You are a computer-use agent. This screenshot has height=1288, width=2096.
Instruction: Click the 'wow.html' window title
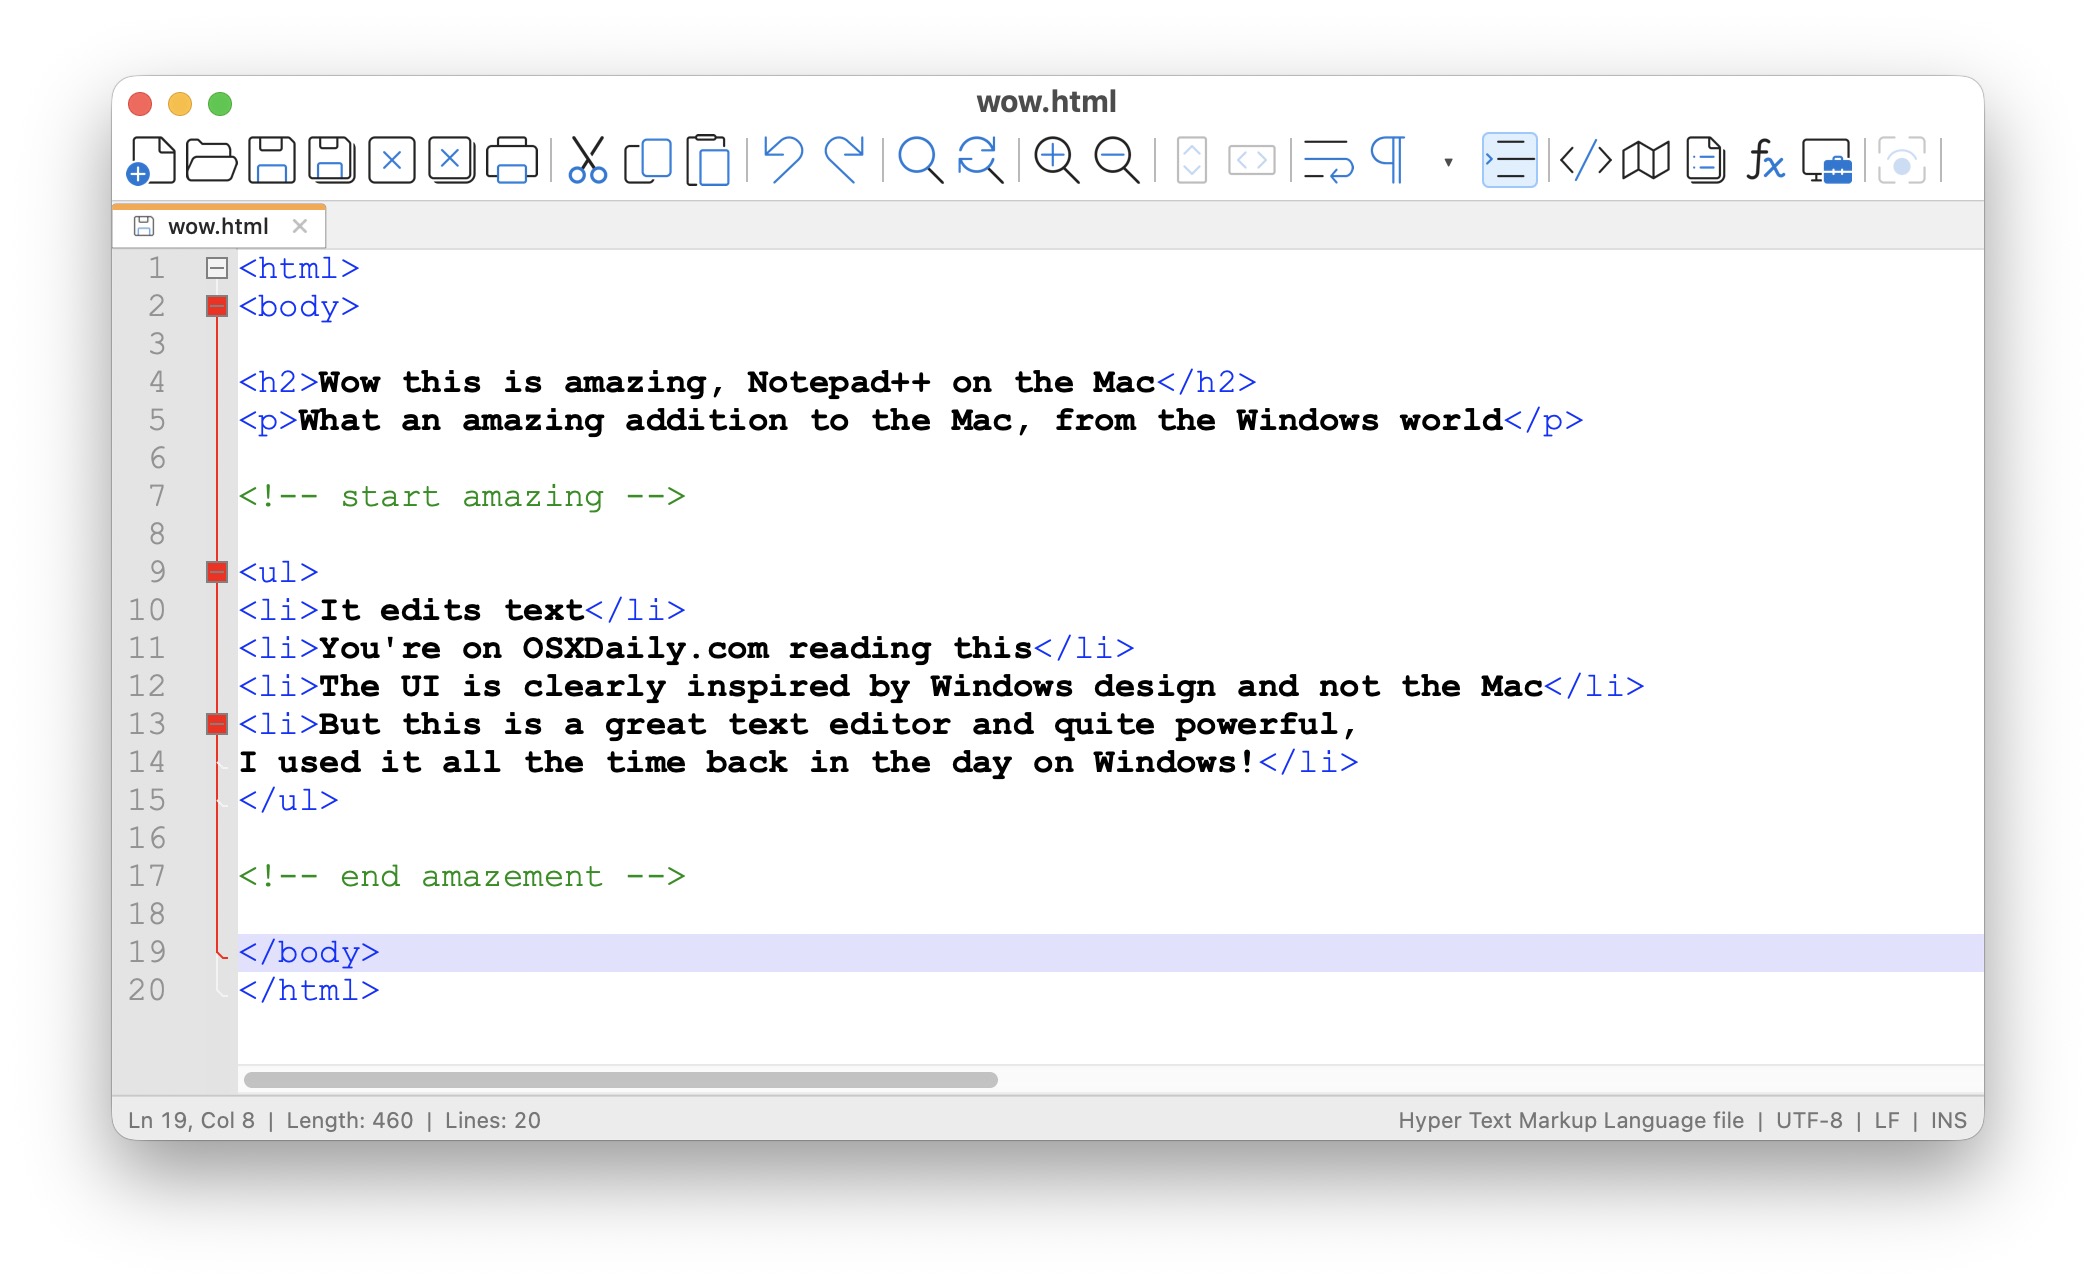tap(1046, 102)
